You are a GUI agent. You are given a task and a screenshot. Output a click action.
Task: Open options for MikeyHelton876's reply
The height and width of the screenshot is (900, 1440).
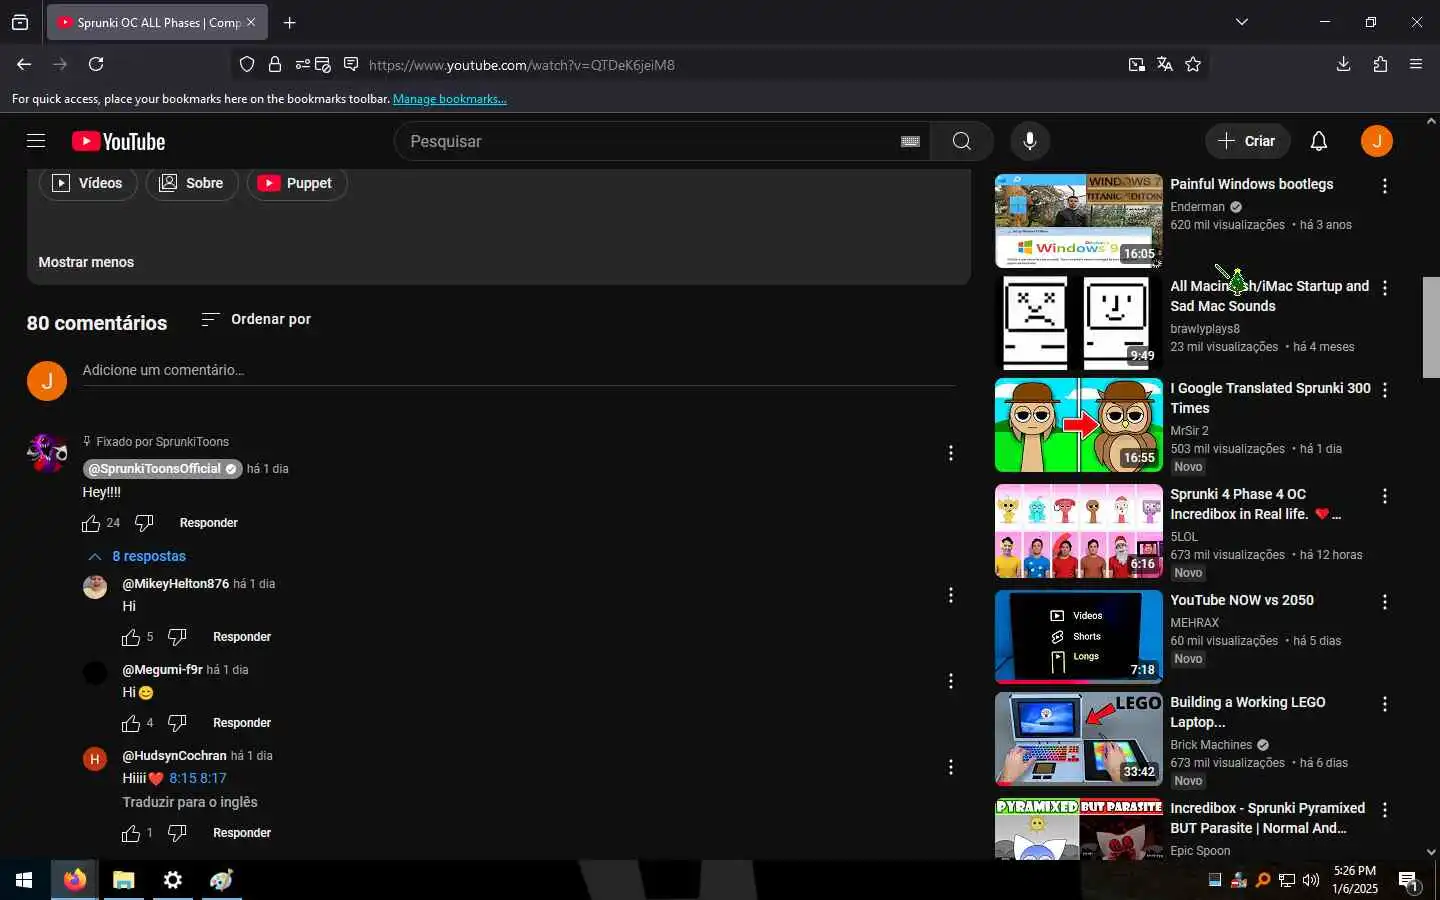click(x=950, y=596)
